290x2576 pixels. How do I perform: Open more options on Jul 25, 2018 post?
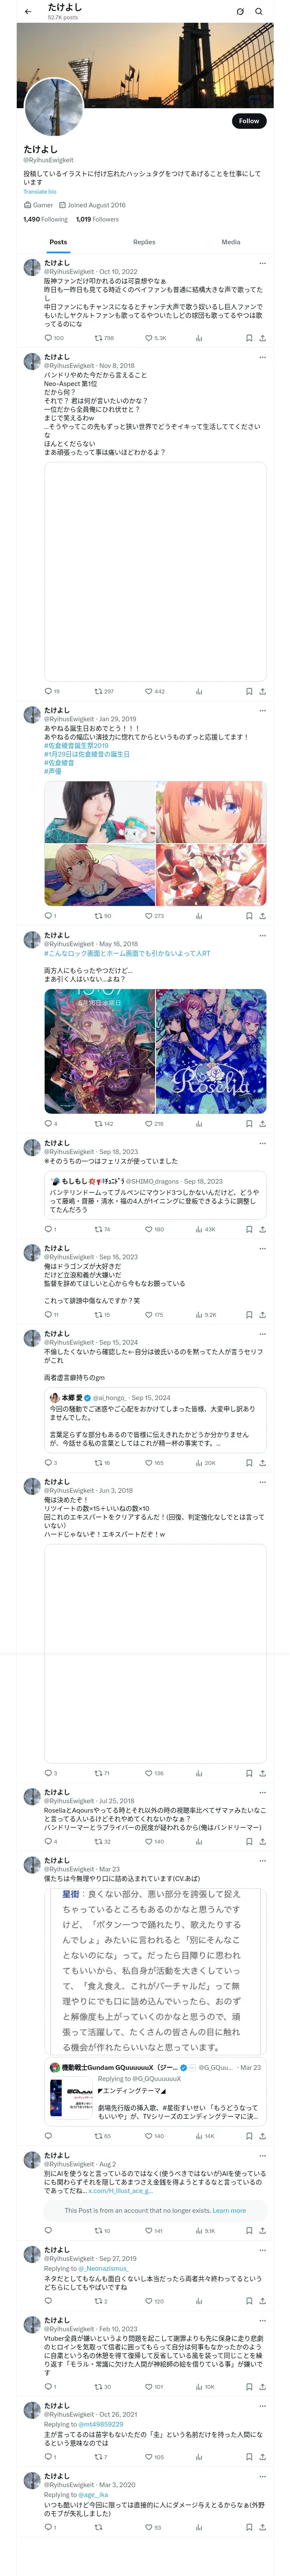coord(262,1792)
